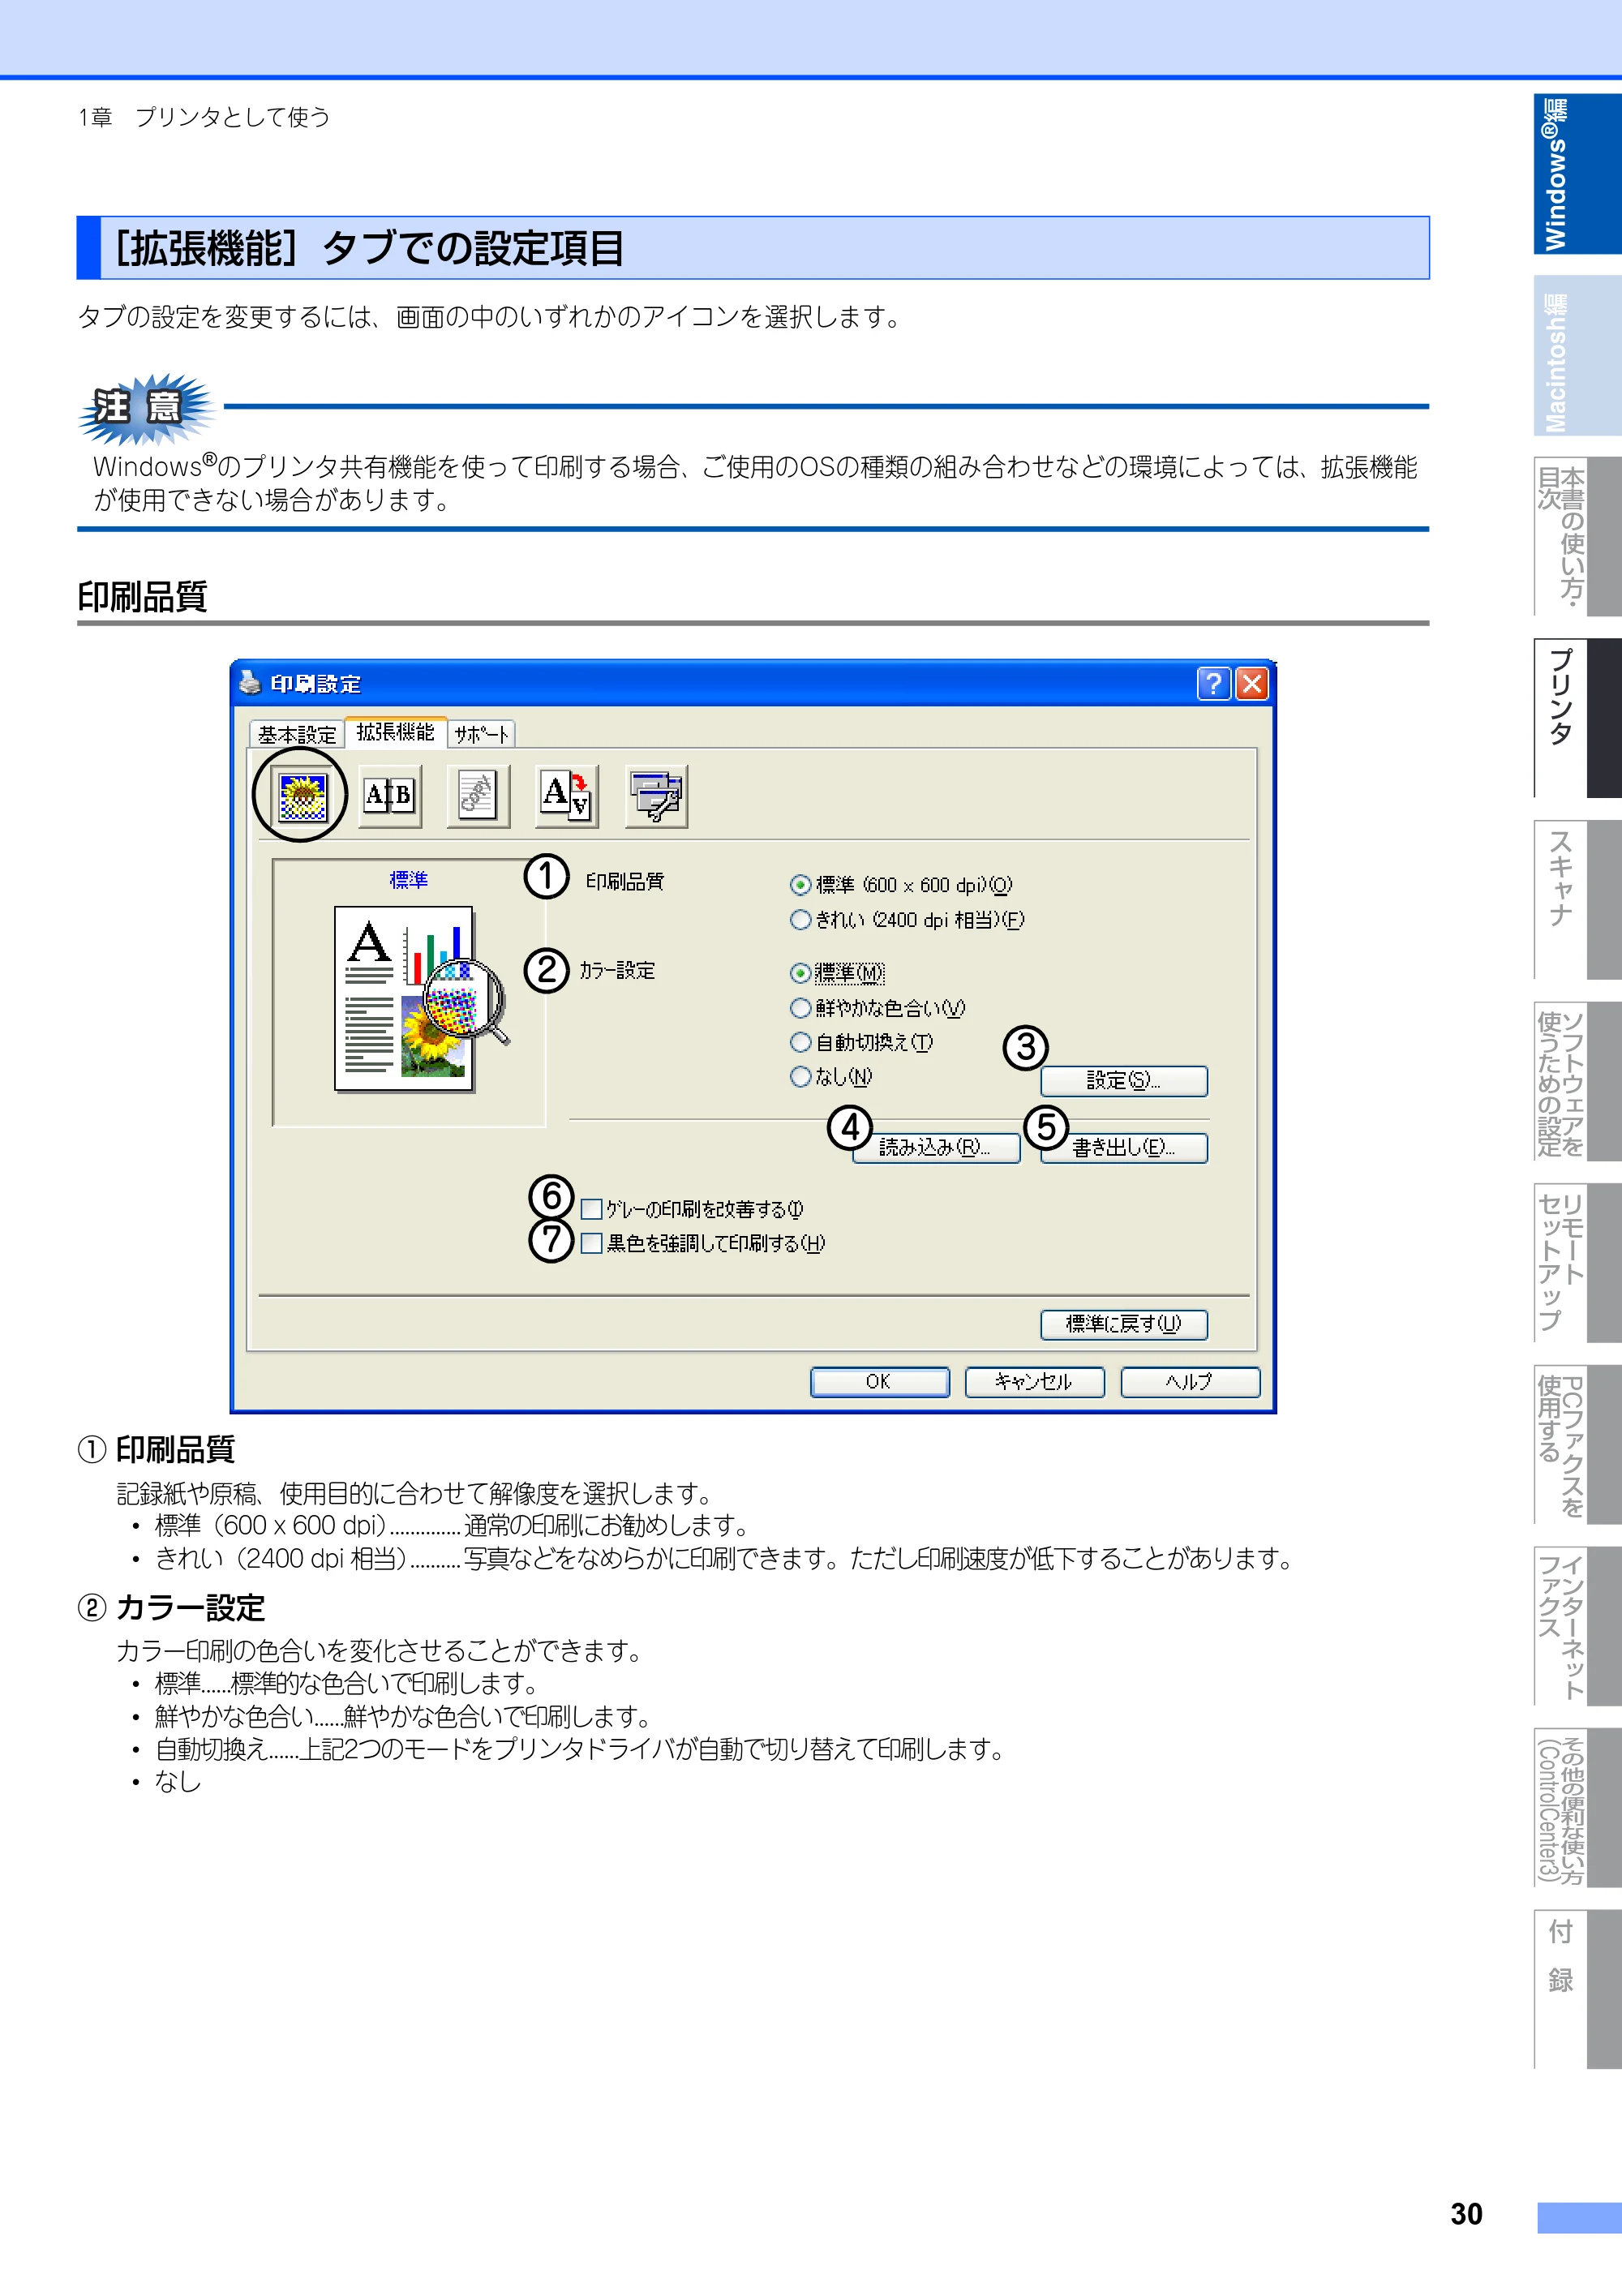Viewport: 1622px width, 2296px height.
Task: Go to その他の便利な使い方 (ControlCenter3) side tab
Action: pos(1577,1808)
